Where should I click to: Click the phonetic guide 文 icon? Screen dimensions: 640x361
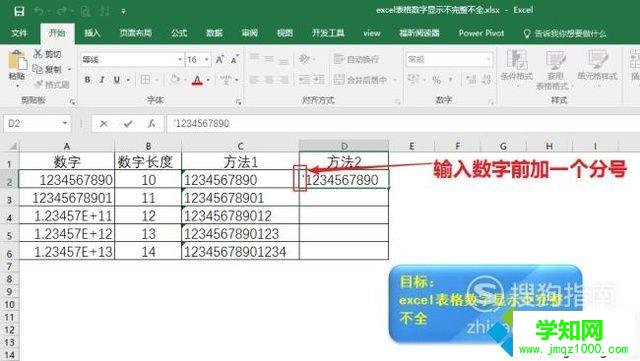(x=226, y=80)
